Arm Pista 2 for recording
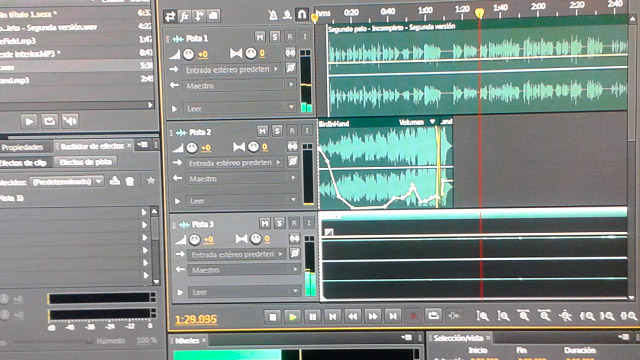 (x=292, y=131)
